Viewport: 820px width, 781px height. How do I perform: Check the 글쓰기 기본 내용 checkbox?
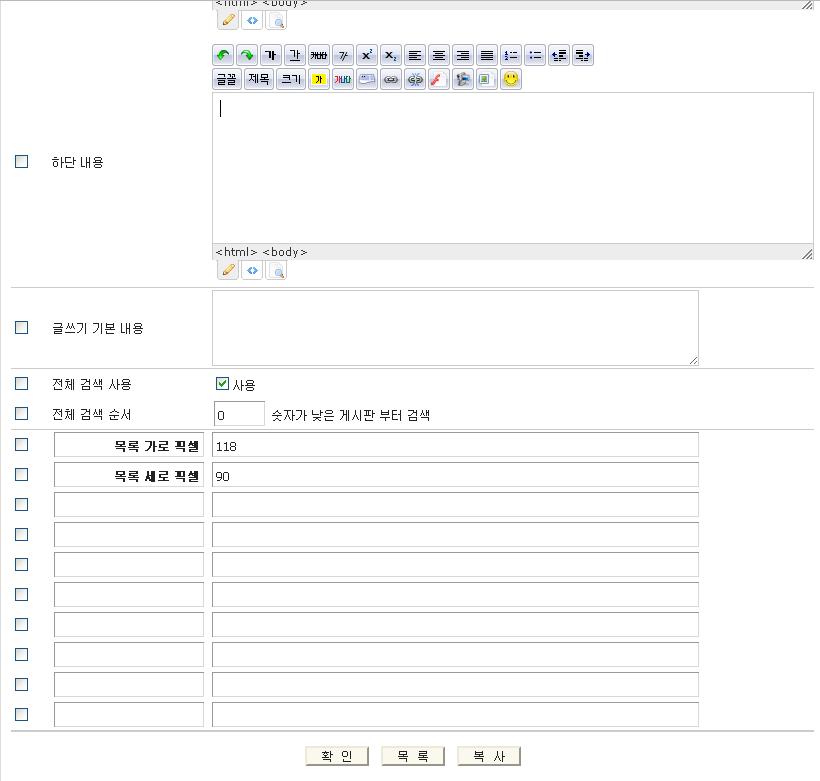pos(21,327)
